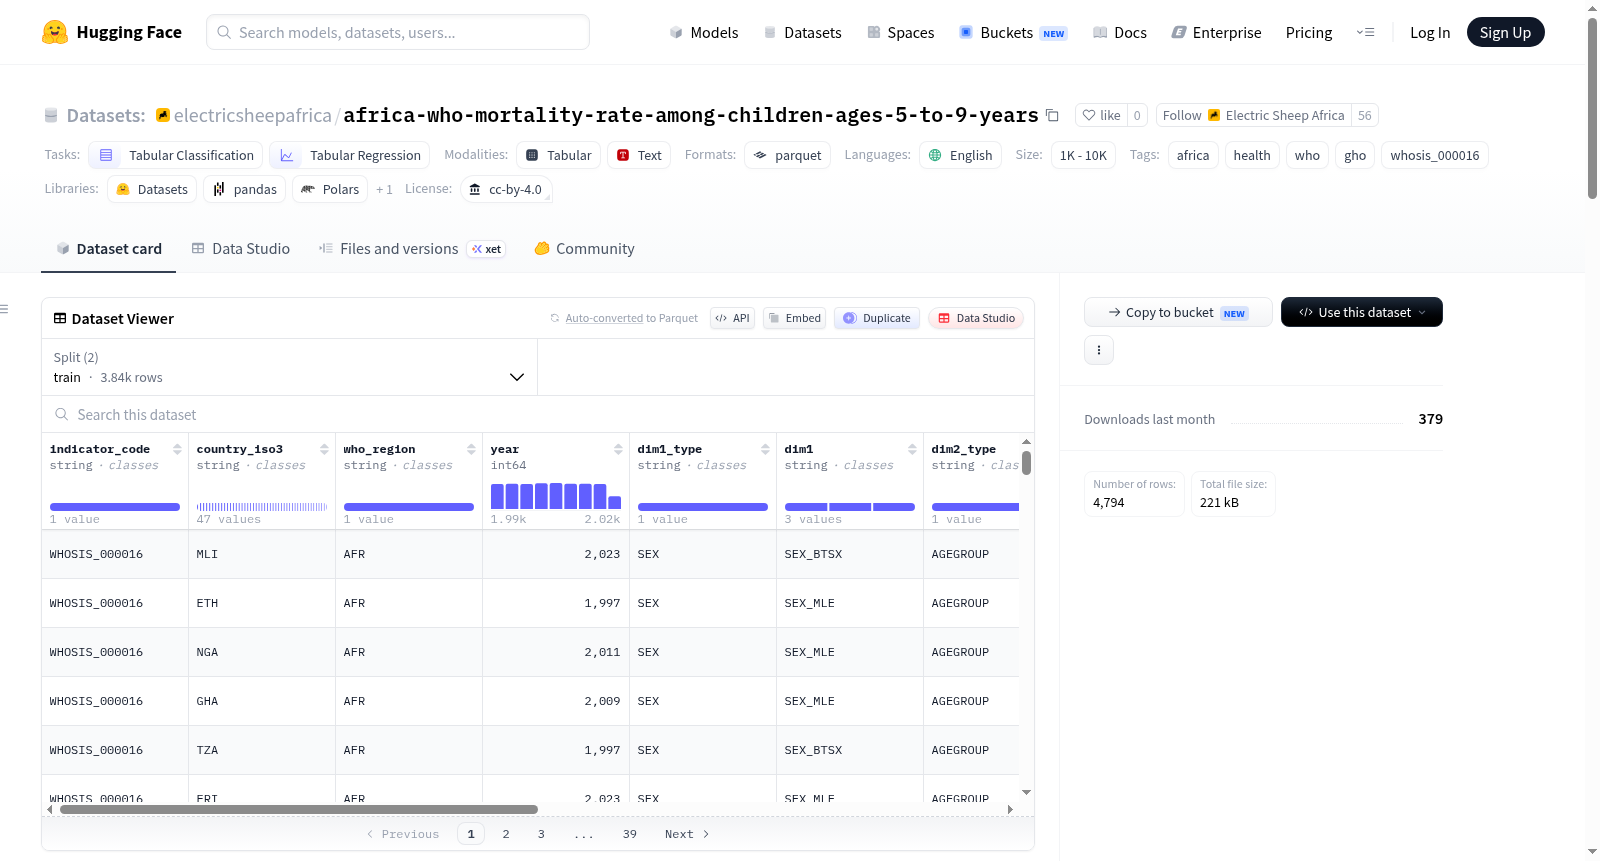Copy dataset name with the copy icon

tap(1052, 115)
